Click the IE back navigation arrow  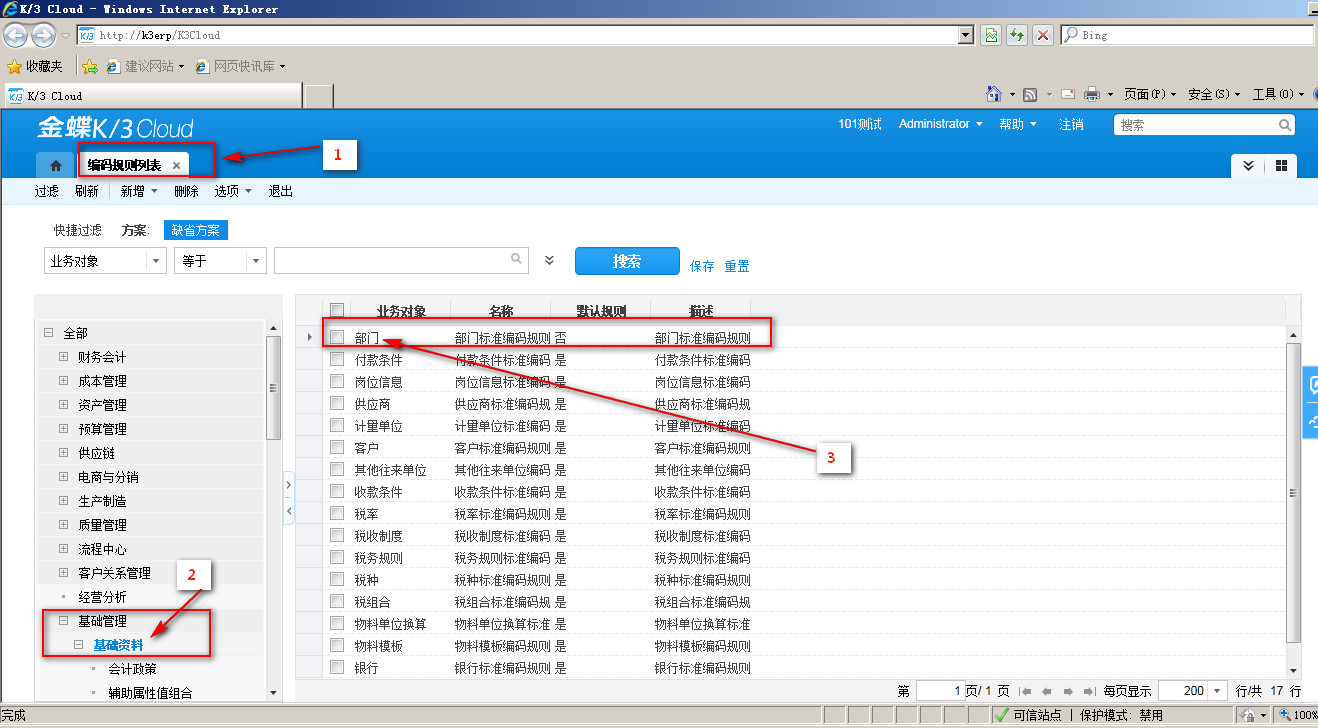[16, 35]
